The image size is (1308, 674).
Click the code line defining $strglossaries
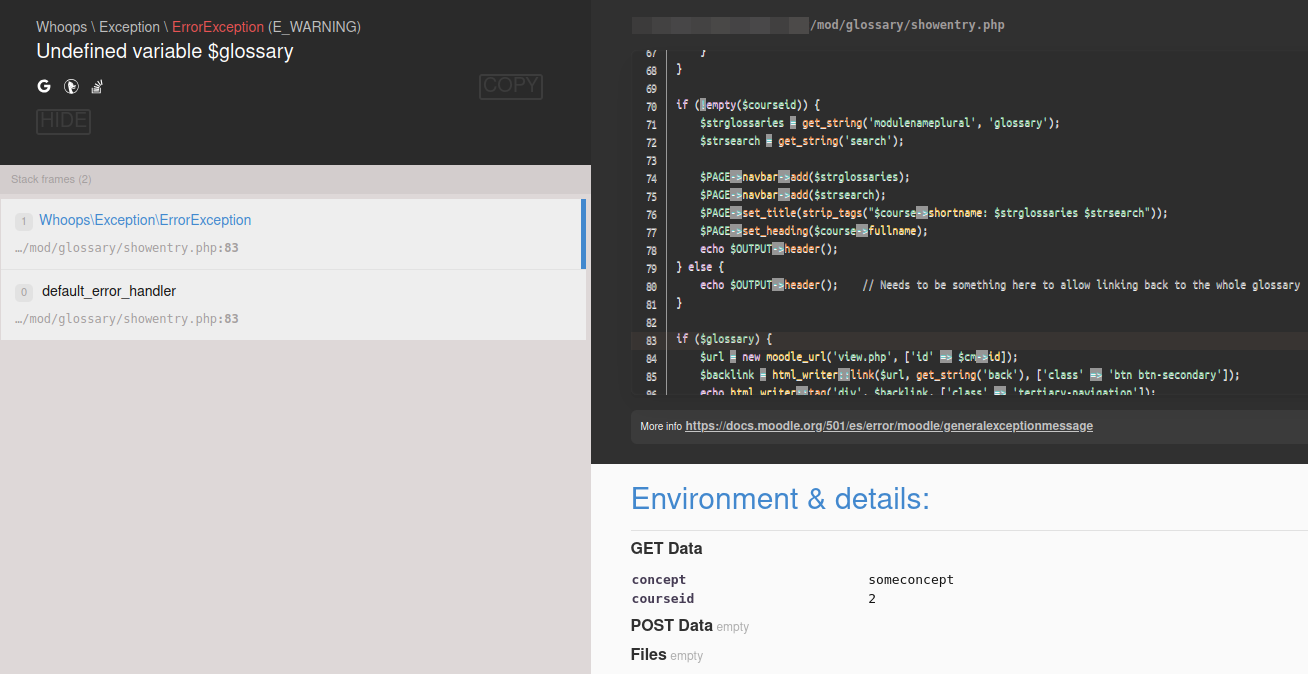click(880, 123)
